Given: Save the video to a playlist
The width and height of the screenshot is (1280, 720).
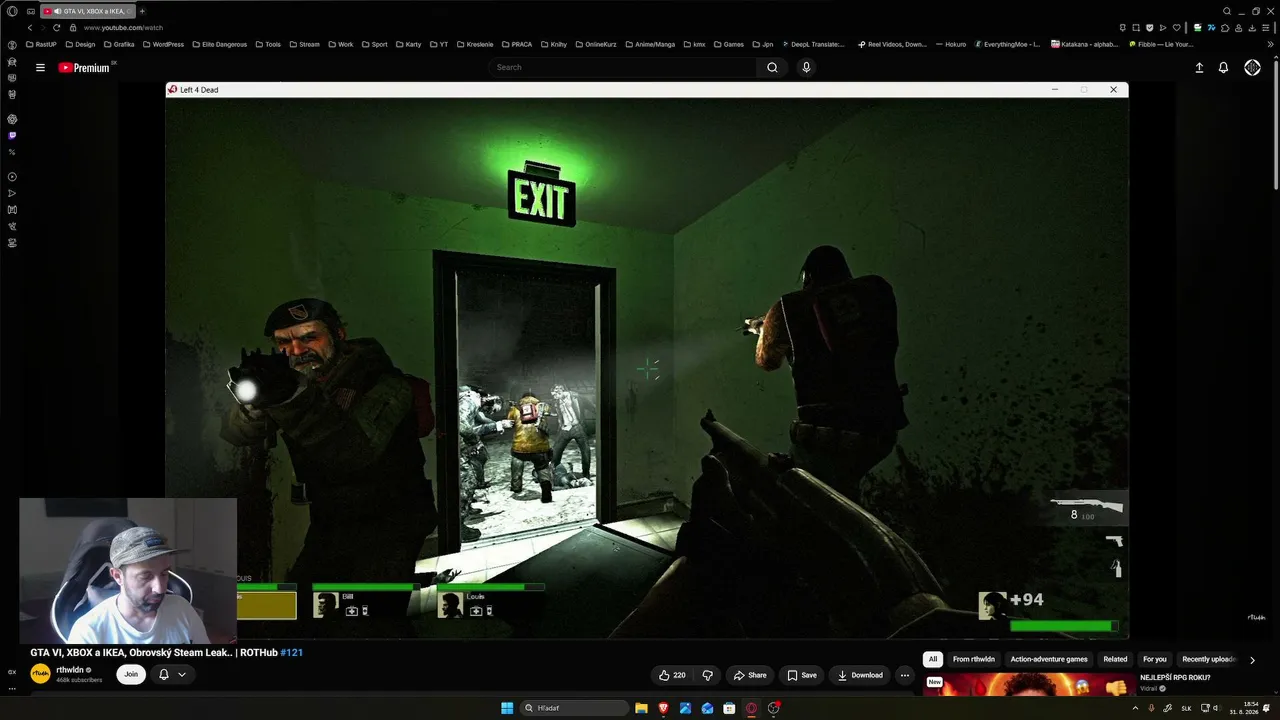Looking at the screenshot, I should pos(802,675).
